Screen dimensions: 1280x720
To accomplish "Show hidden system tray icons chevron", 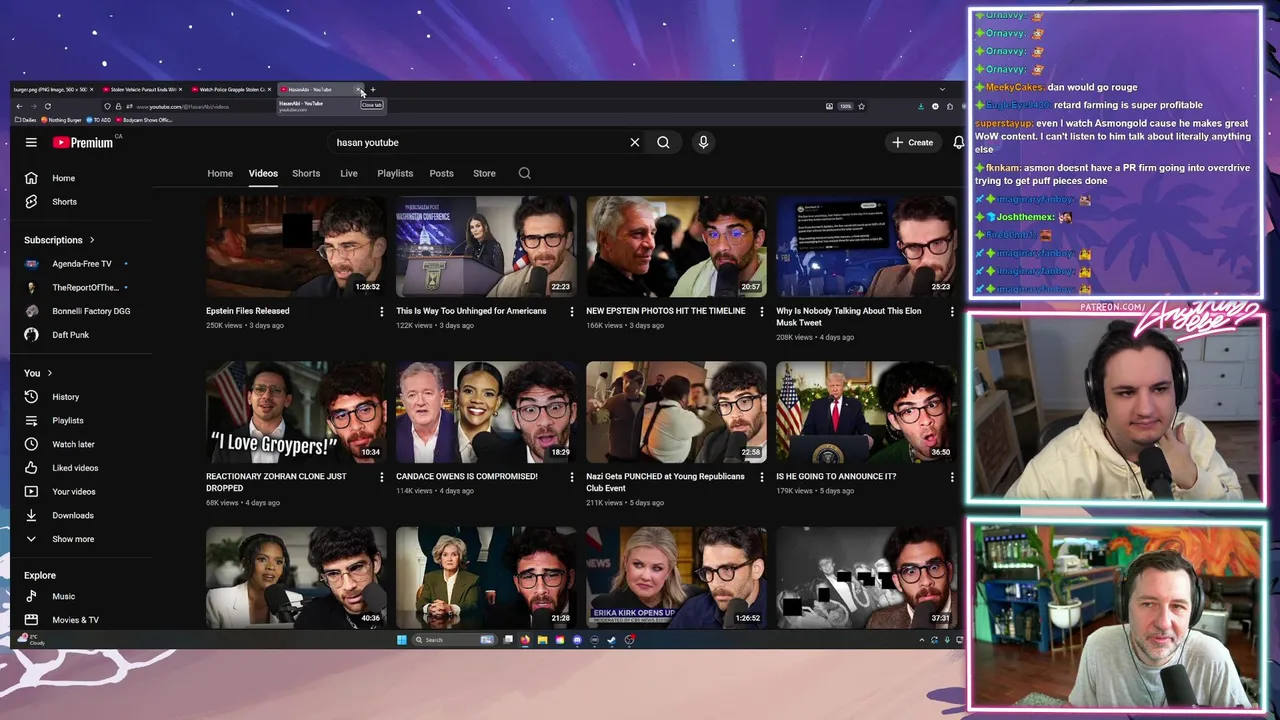I will [922, 640].
